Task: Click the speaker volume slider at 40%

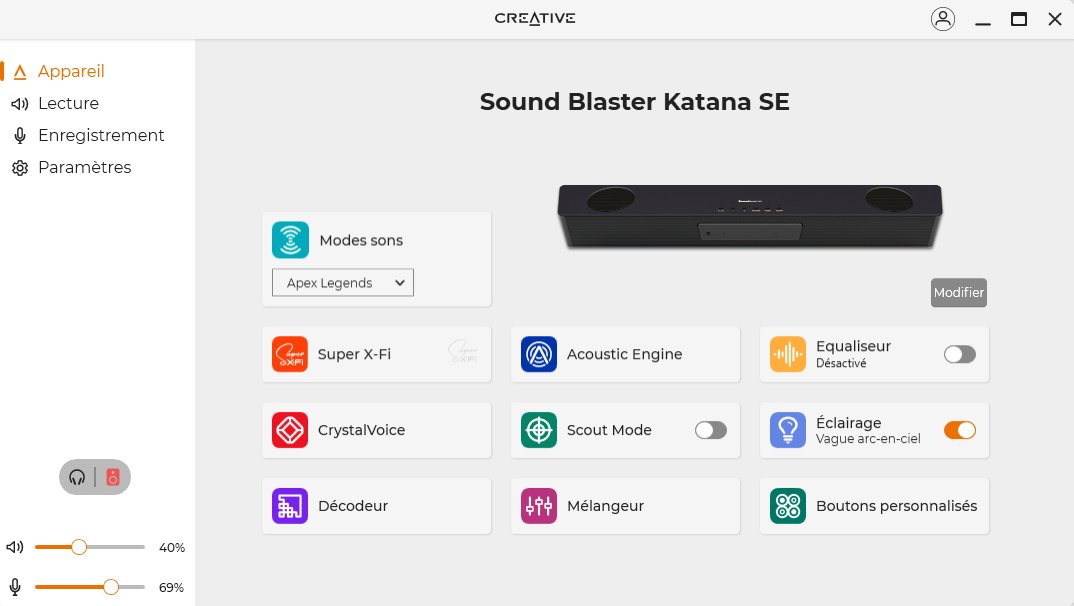Action: tap(79, 547)
